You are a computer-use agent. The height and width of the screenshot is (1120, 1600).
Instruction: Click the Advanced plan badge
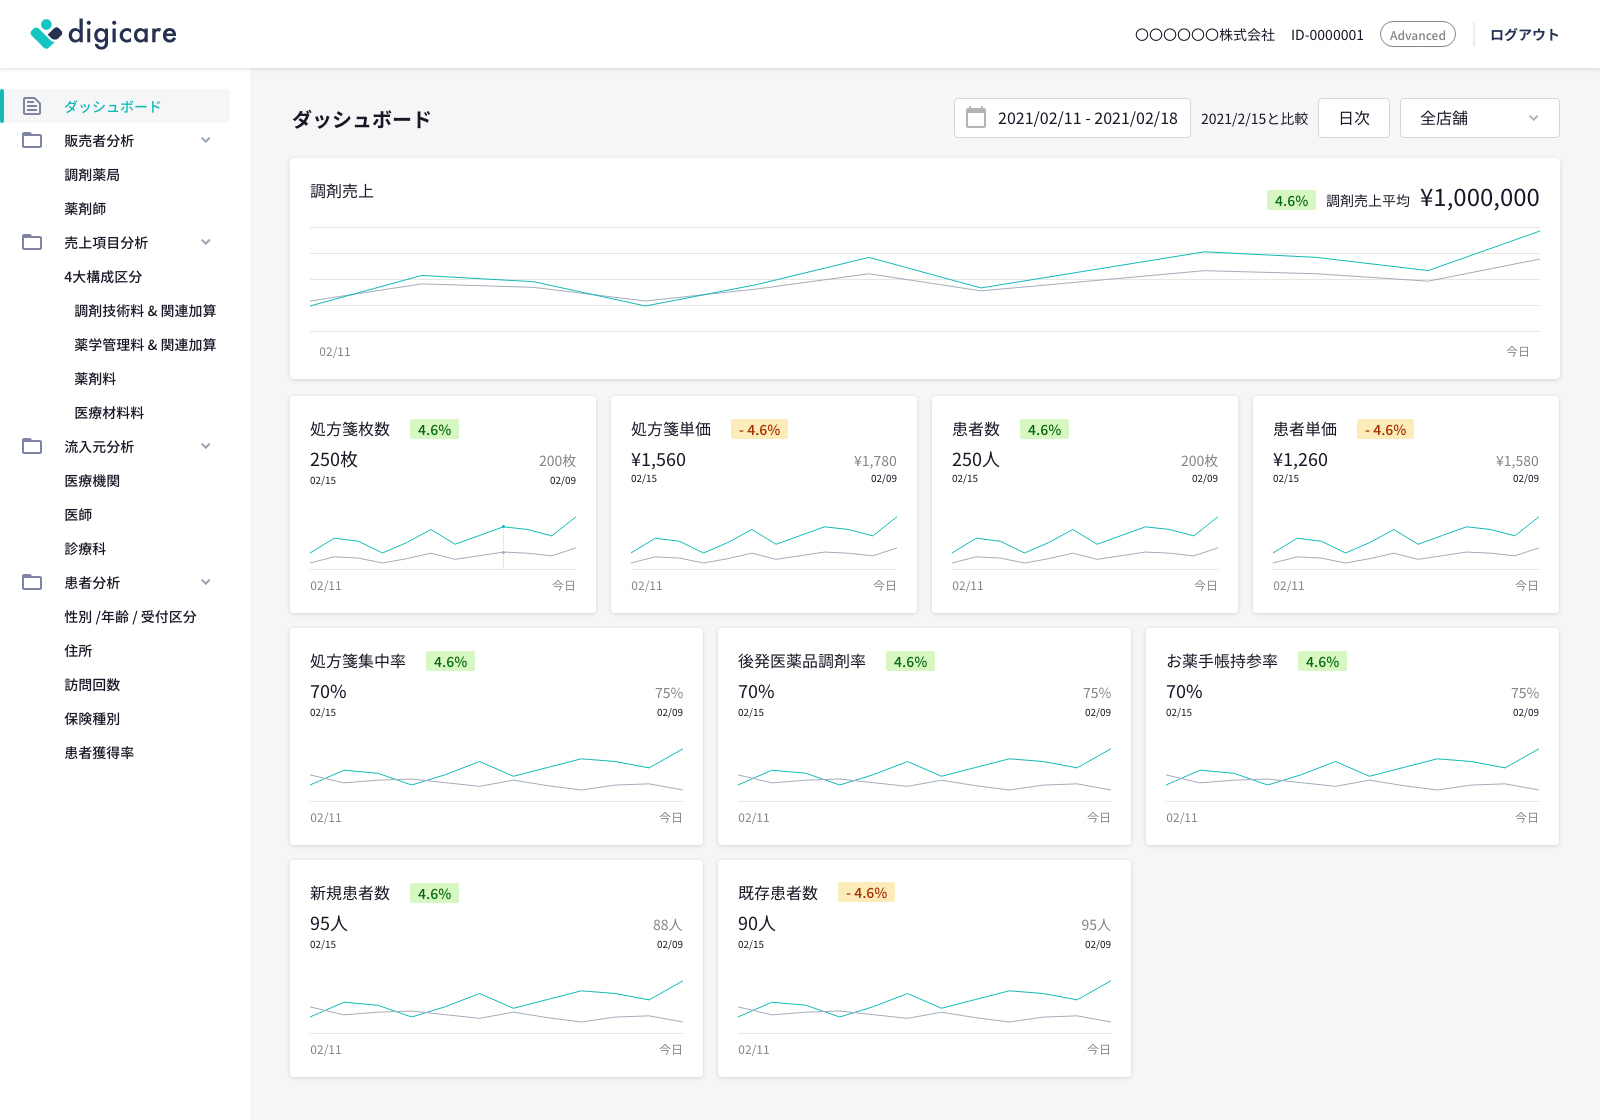tap(1417, 35)
